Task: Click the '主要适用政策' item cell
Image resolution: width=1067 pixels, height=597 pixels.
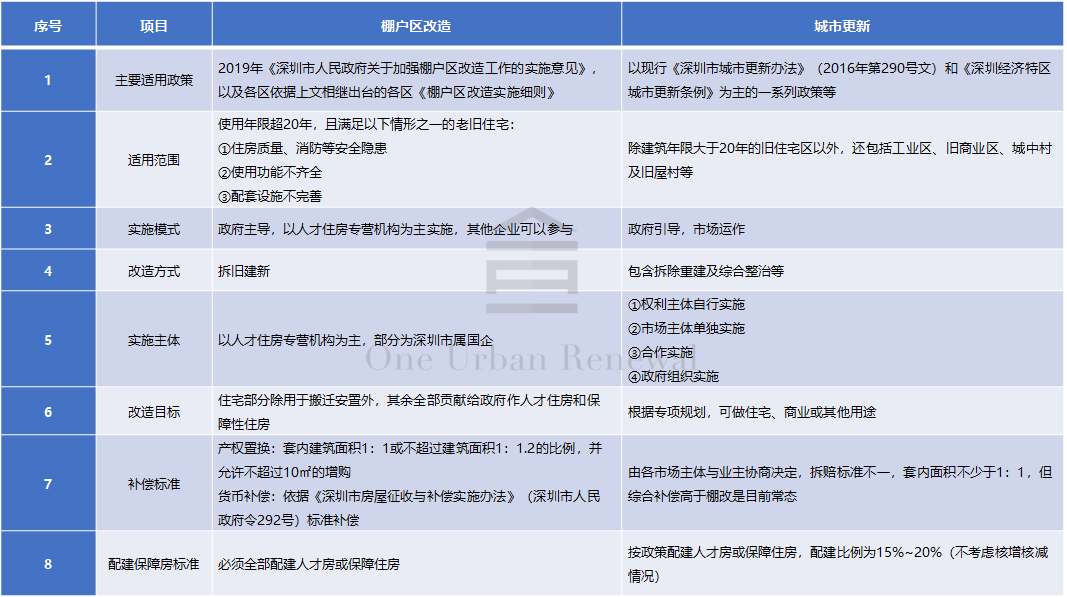Action: (154, 80)
